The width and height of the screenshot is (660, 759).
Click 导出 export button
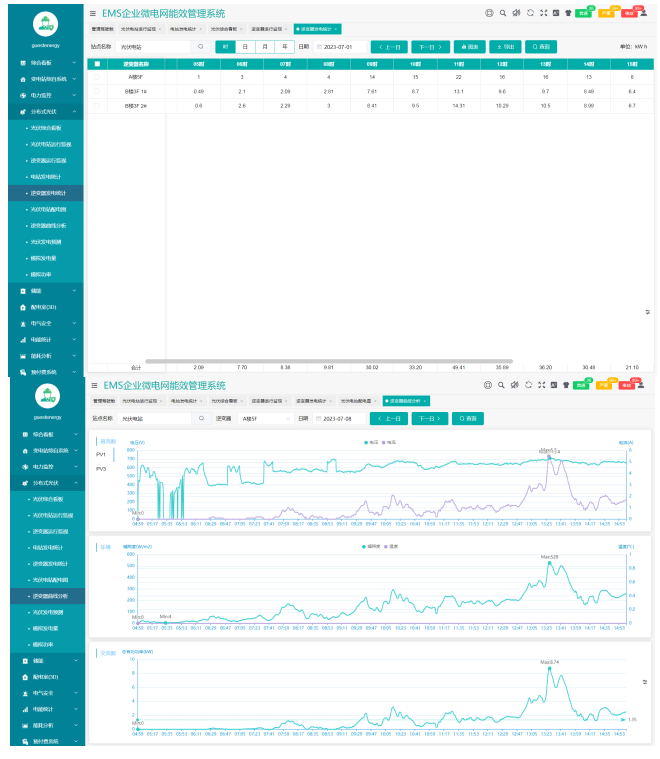point(503,47)
